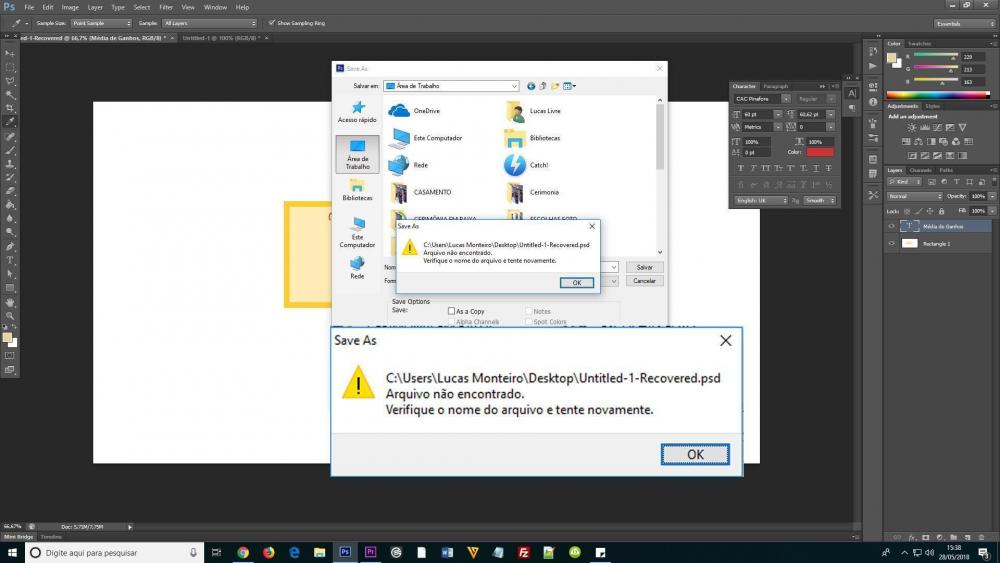Open the Filter menu
The width and height of the screenshot is (1000, 563).
(166, 7)
